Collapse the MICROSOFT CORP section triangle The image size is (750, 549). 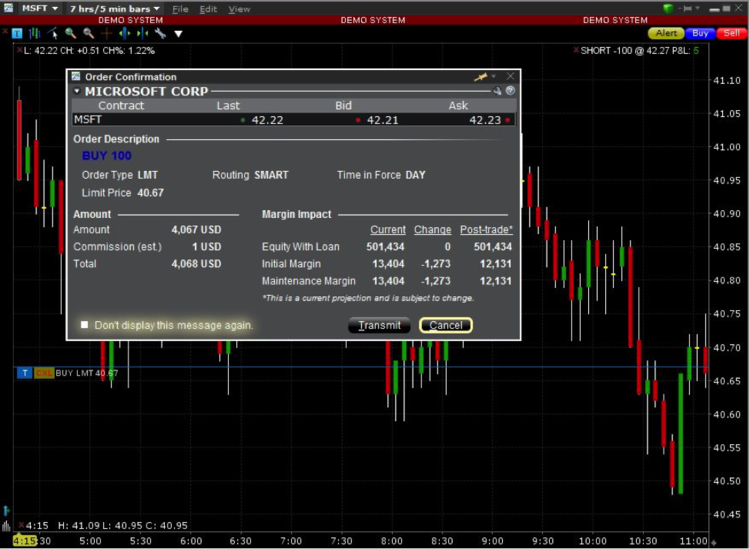coord(77,91)
